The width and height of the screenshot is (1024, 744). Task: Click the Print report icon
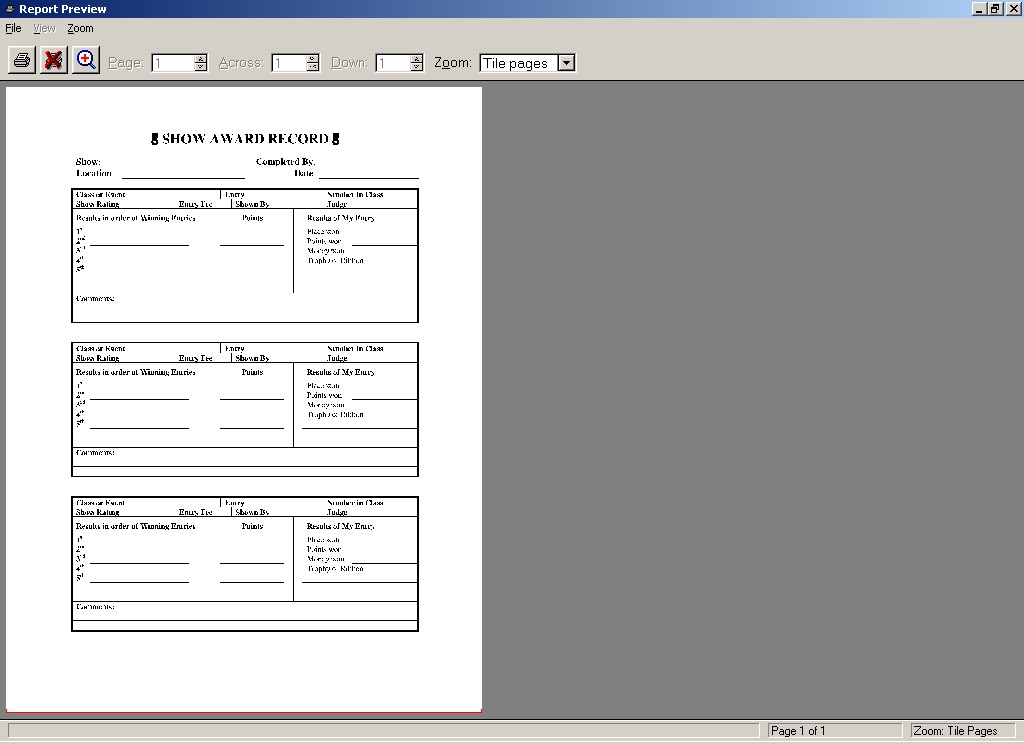click(22, 61)
